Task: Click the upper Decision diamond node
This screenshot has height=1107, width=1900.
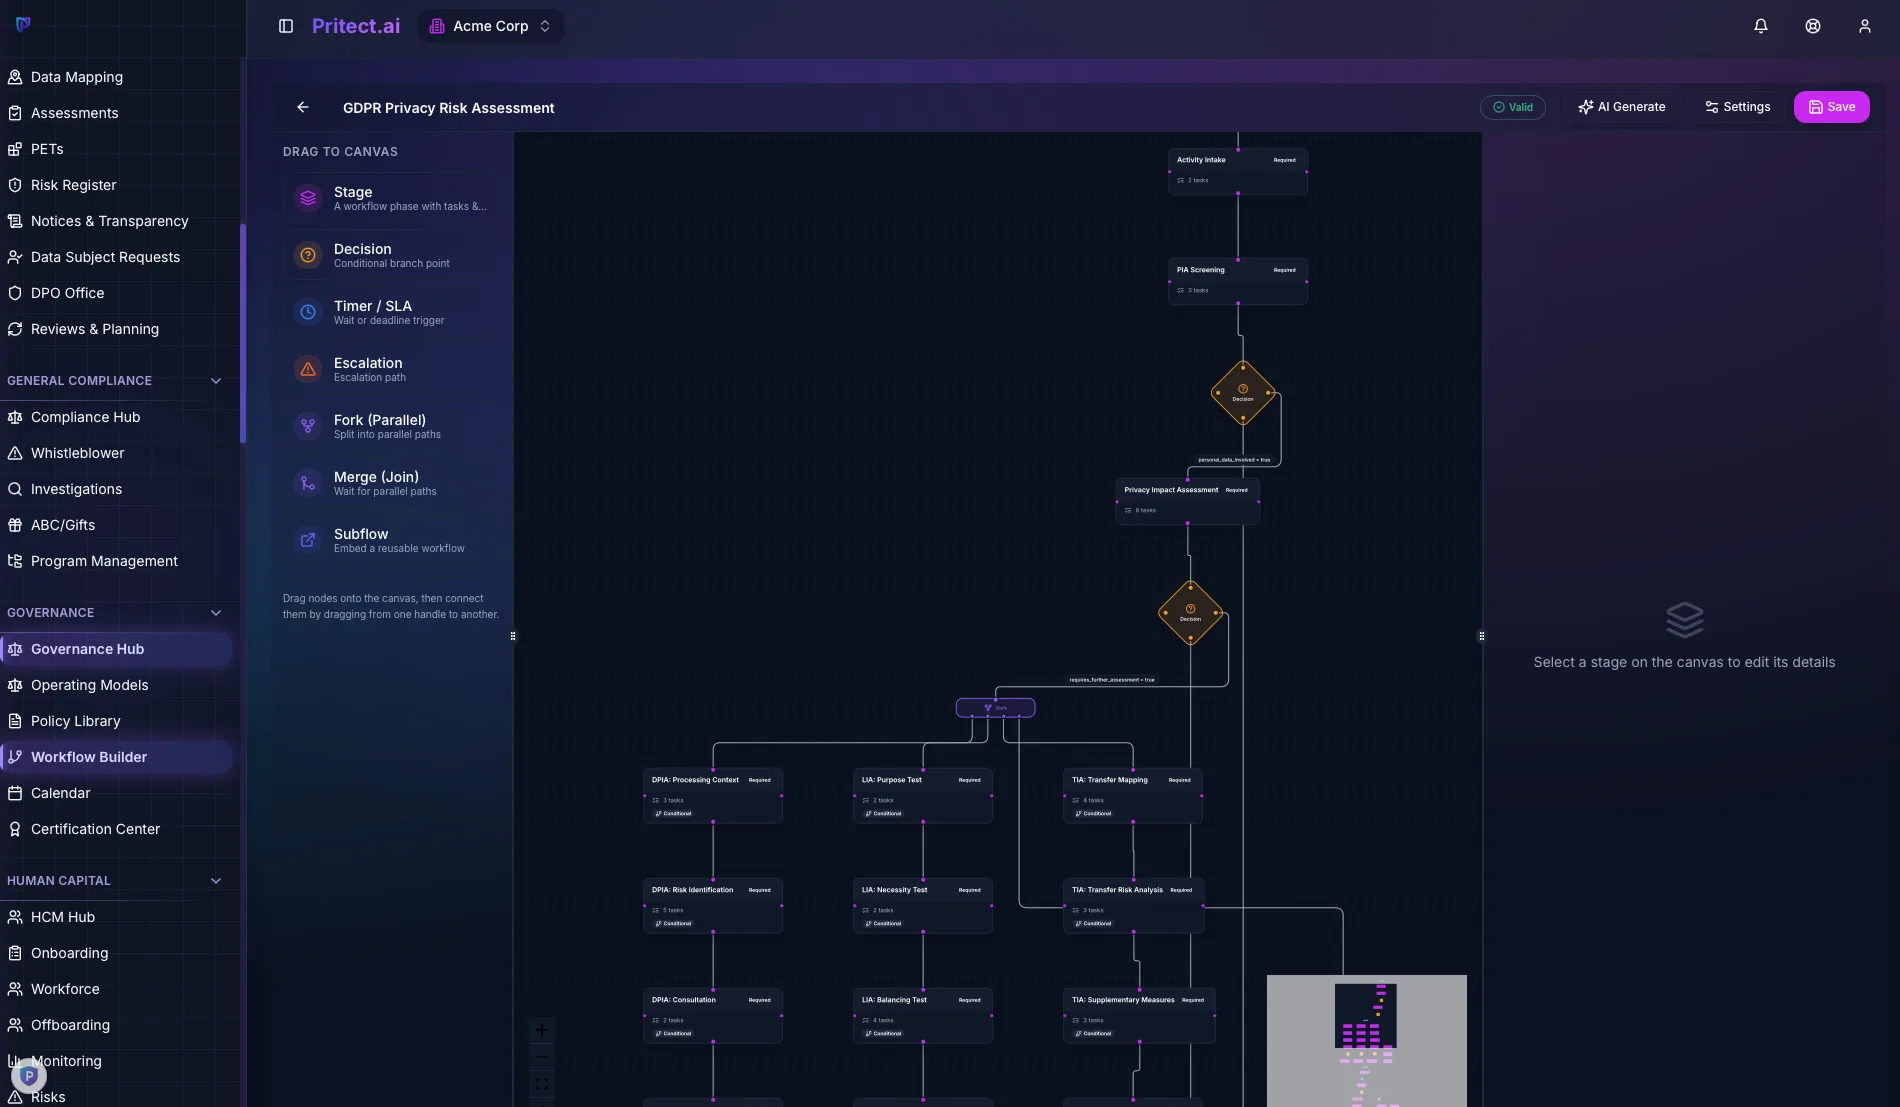Action: point(1243,393)
